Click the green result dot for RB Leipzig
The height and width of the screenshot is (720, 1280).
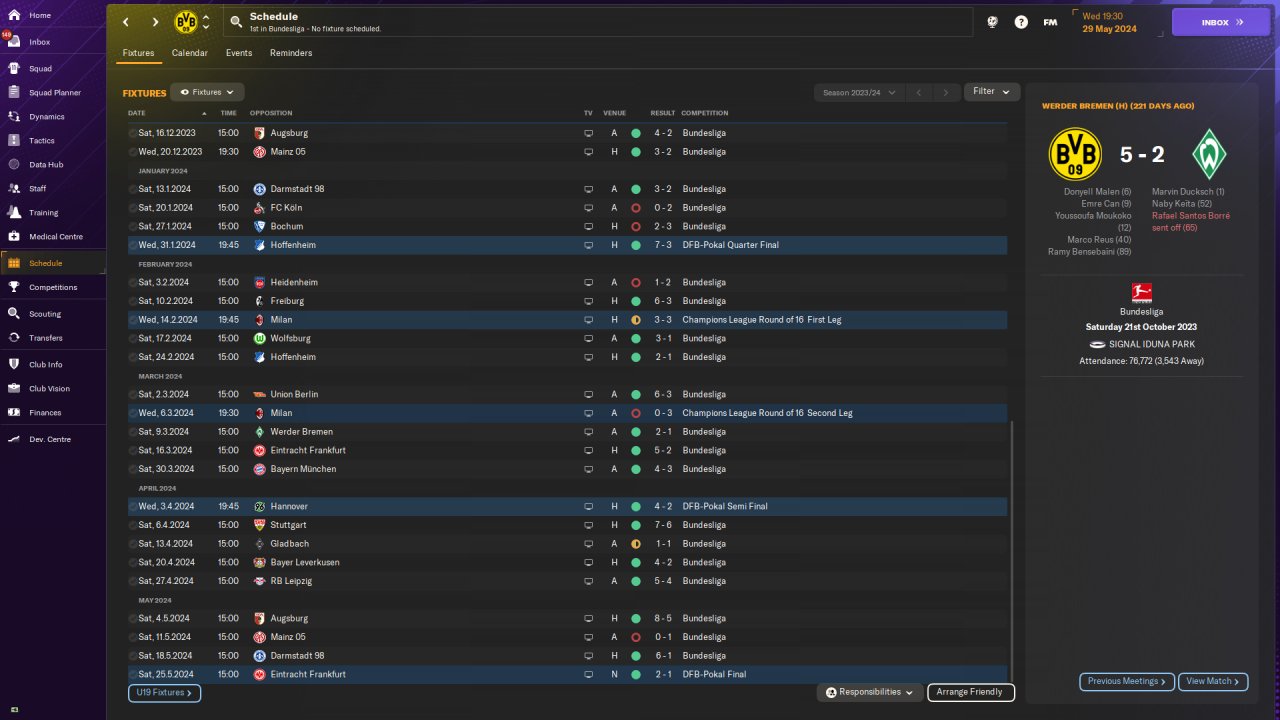point(635,581)
